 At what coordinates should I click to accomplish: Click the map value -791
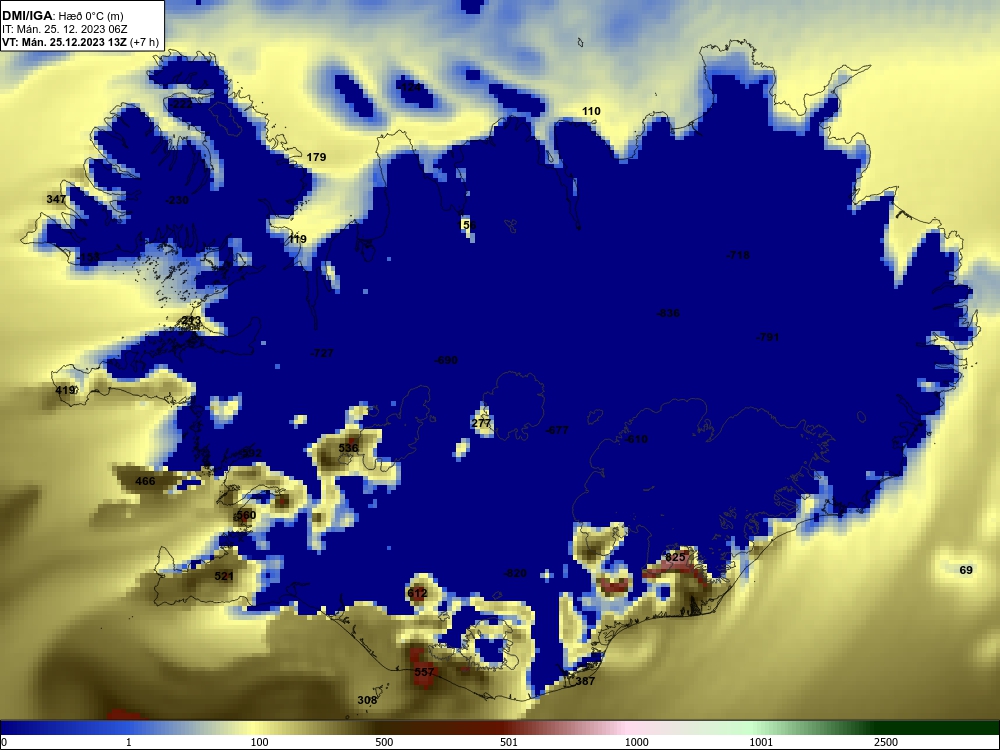coord(767,337)
